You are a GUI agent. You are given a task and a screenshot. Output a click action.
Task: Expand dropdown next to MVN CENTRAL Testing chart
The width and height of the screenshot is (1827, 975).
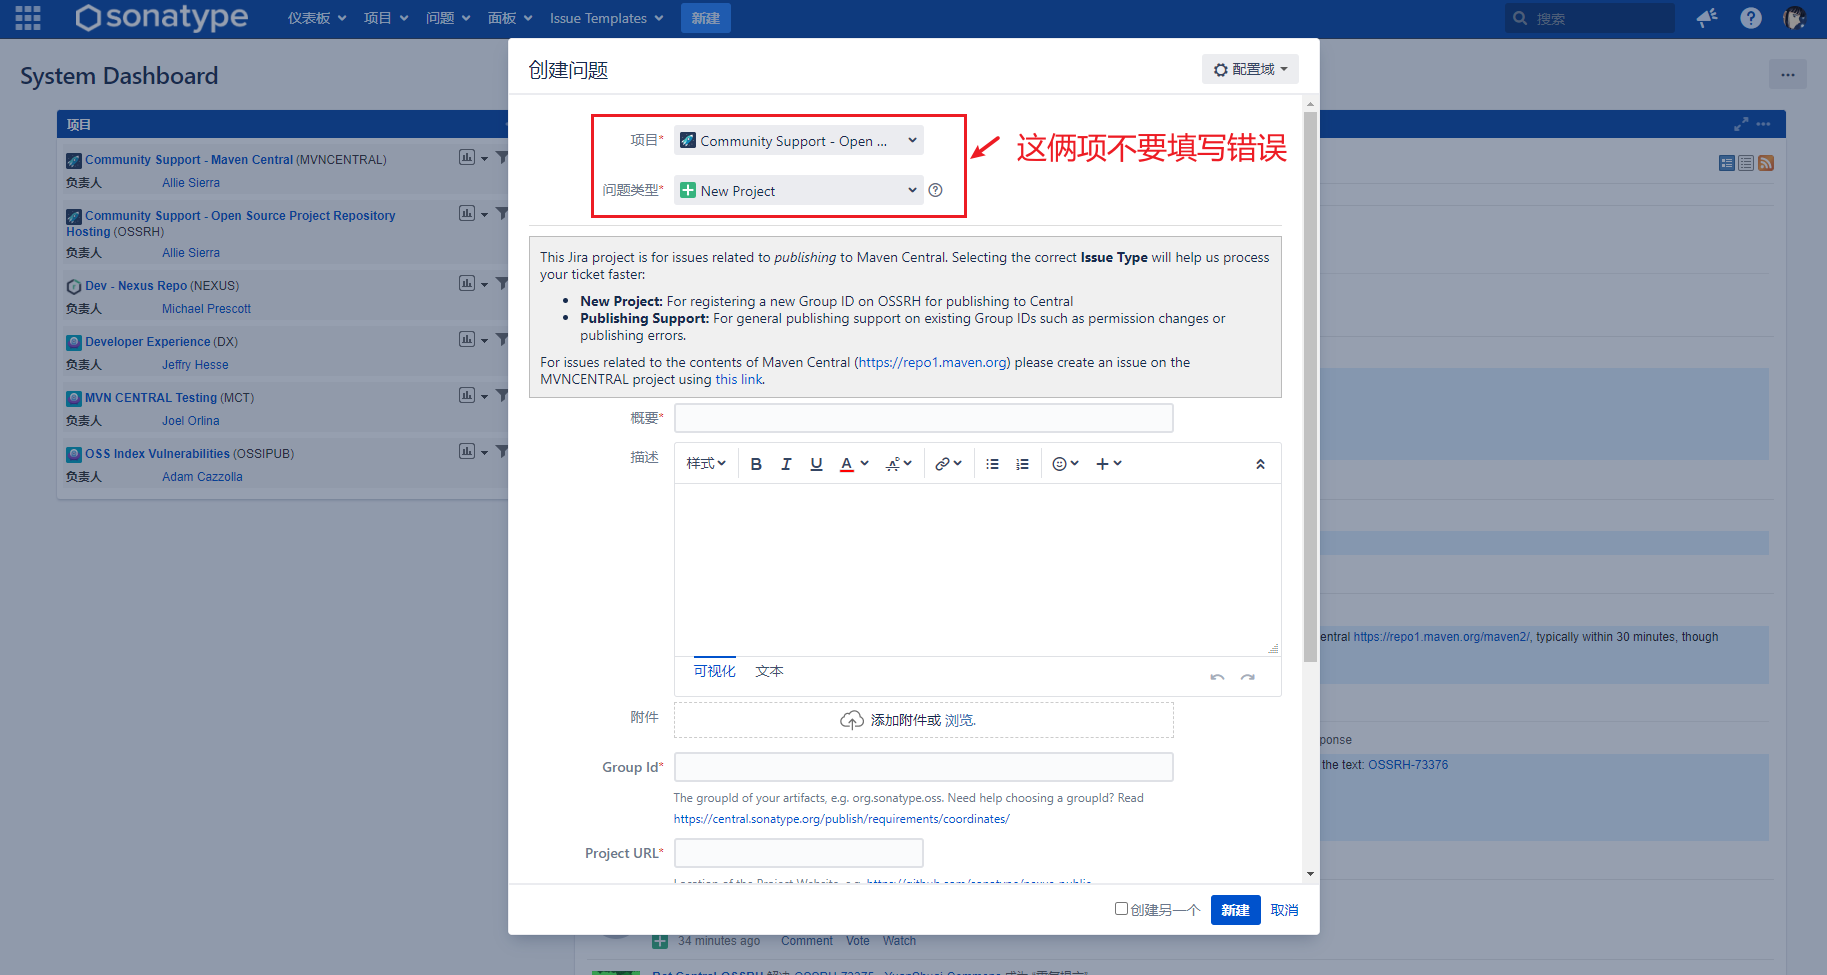484,396
